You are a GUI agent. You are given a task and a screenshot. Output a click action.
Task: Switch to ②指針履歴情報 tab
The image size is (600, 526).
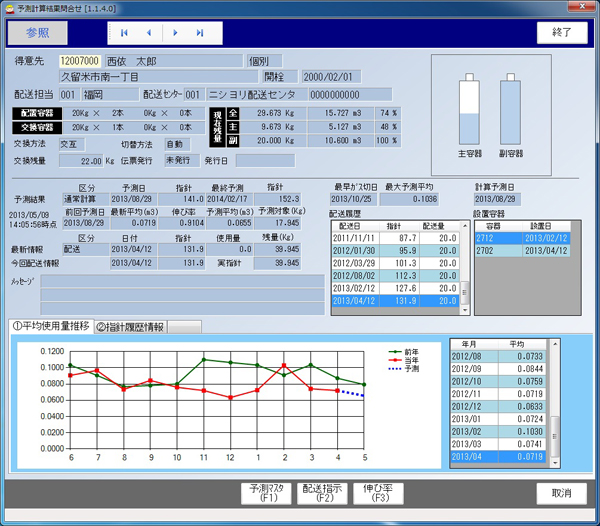[x=130, y=326]
